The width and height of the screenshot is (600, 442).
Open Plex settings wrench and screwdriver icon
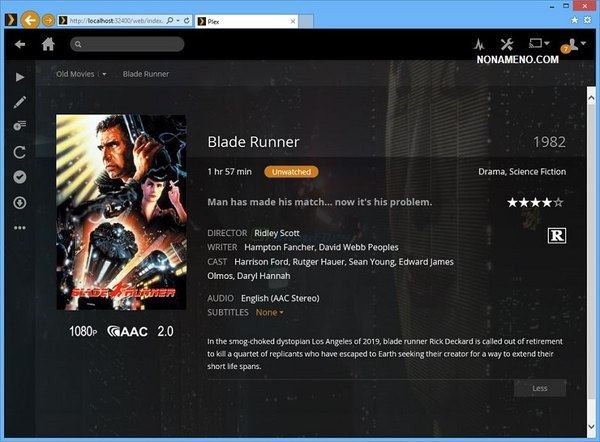[x=506, y=44]
